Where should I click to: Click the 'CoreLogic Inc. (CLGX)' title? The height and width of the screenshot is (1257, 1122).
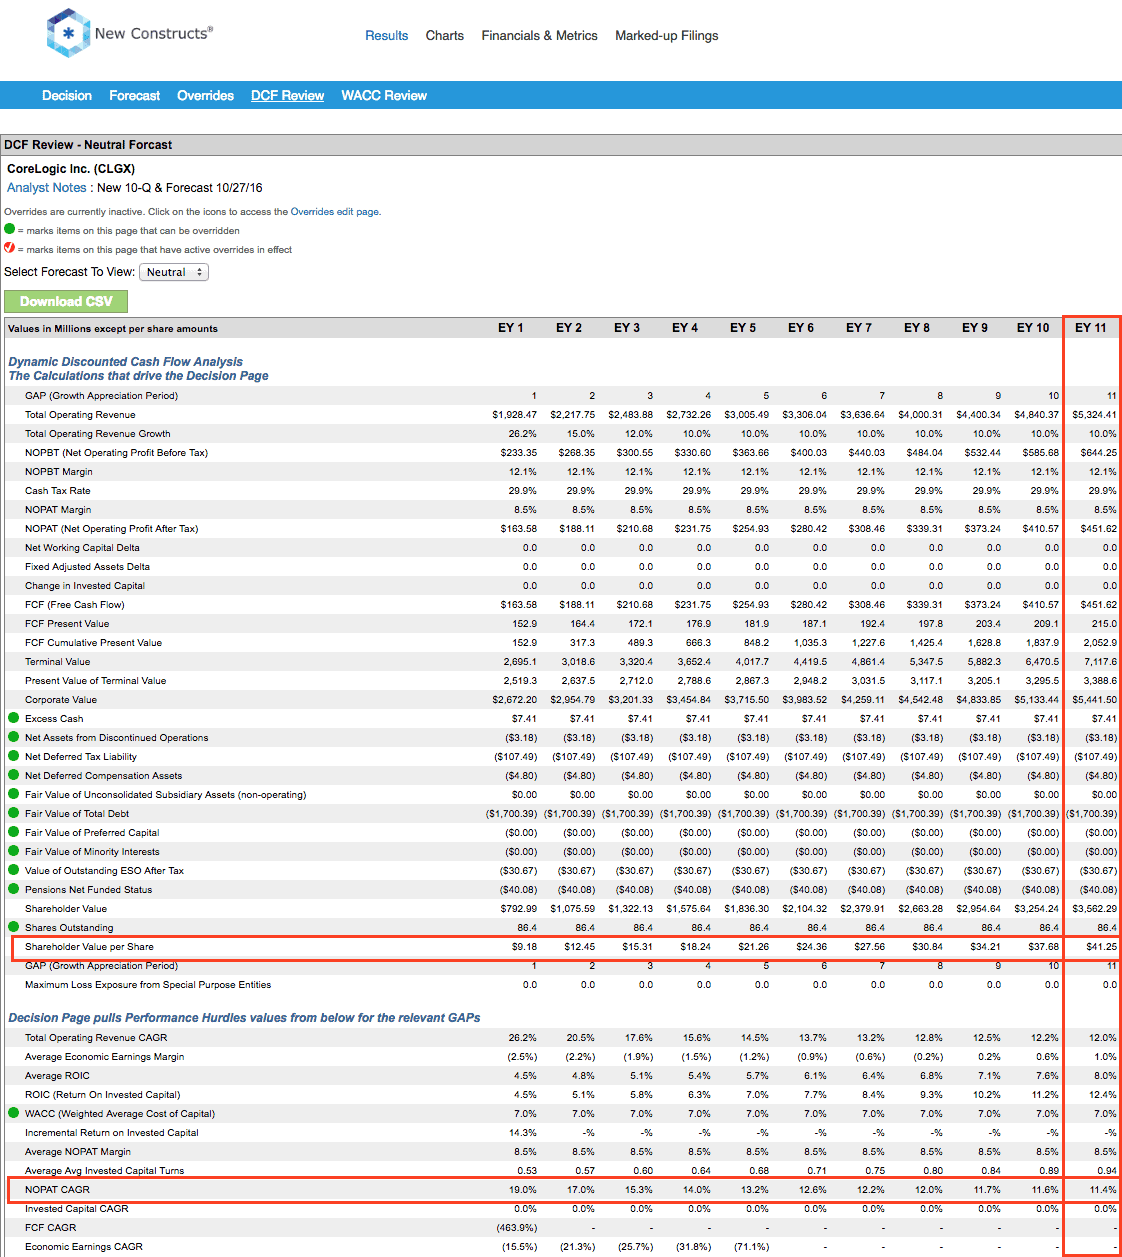click(71, 168)
